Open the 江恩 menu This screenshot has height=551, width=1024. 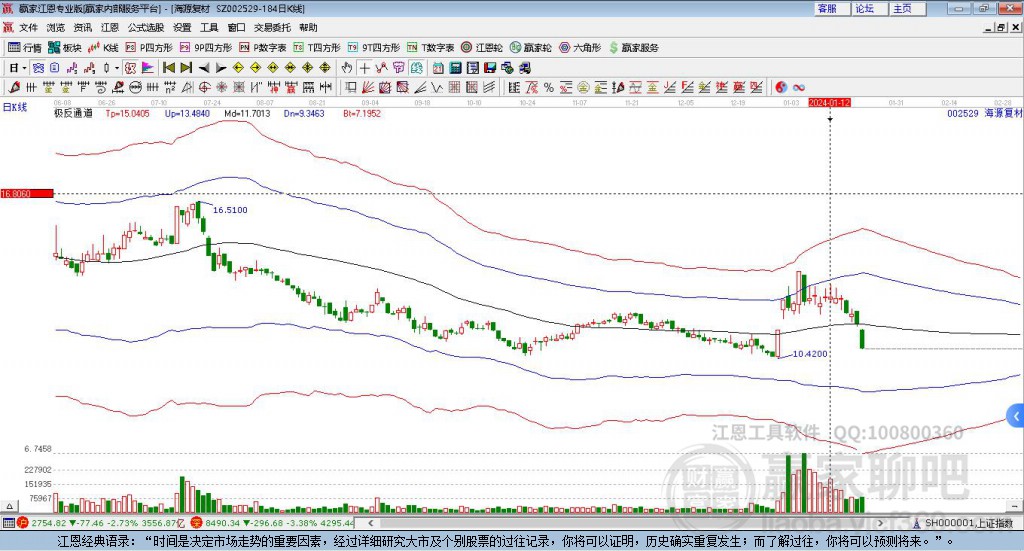click(x=110, y=27)
